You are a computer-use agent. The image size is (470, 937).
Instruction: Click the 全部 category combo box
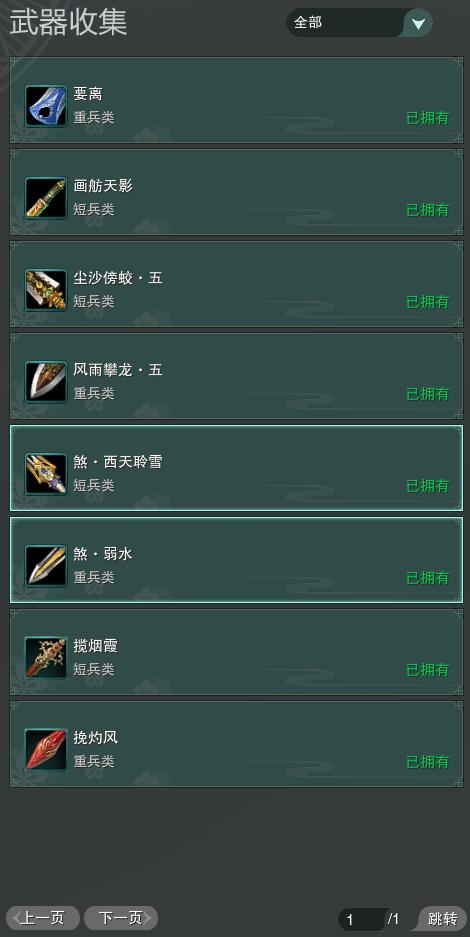click(360, 23)
